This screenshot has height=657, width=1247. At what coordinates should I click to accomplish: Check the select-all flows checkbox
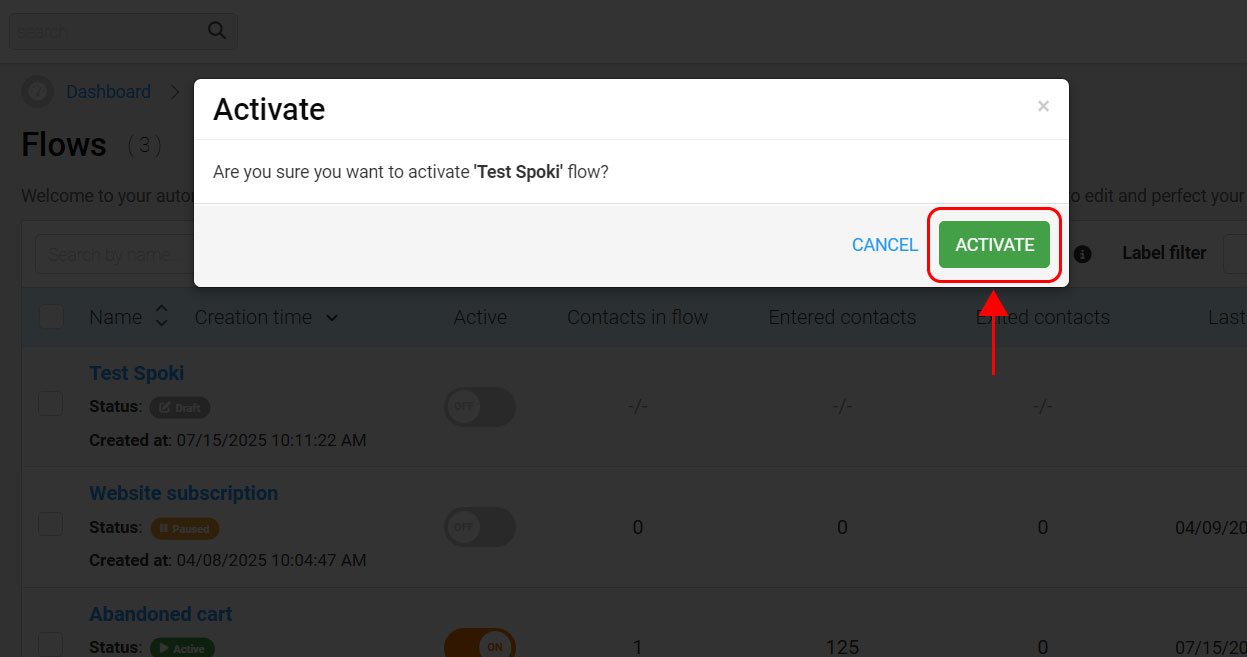coord(51,317)
